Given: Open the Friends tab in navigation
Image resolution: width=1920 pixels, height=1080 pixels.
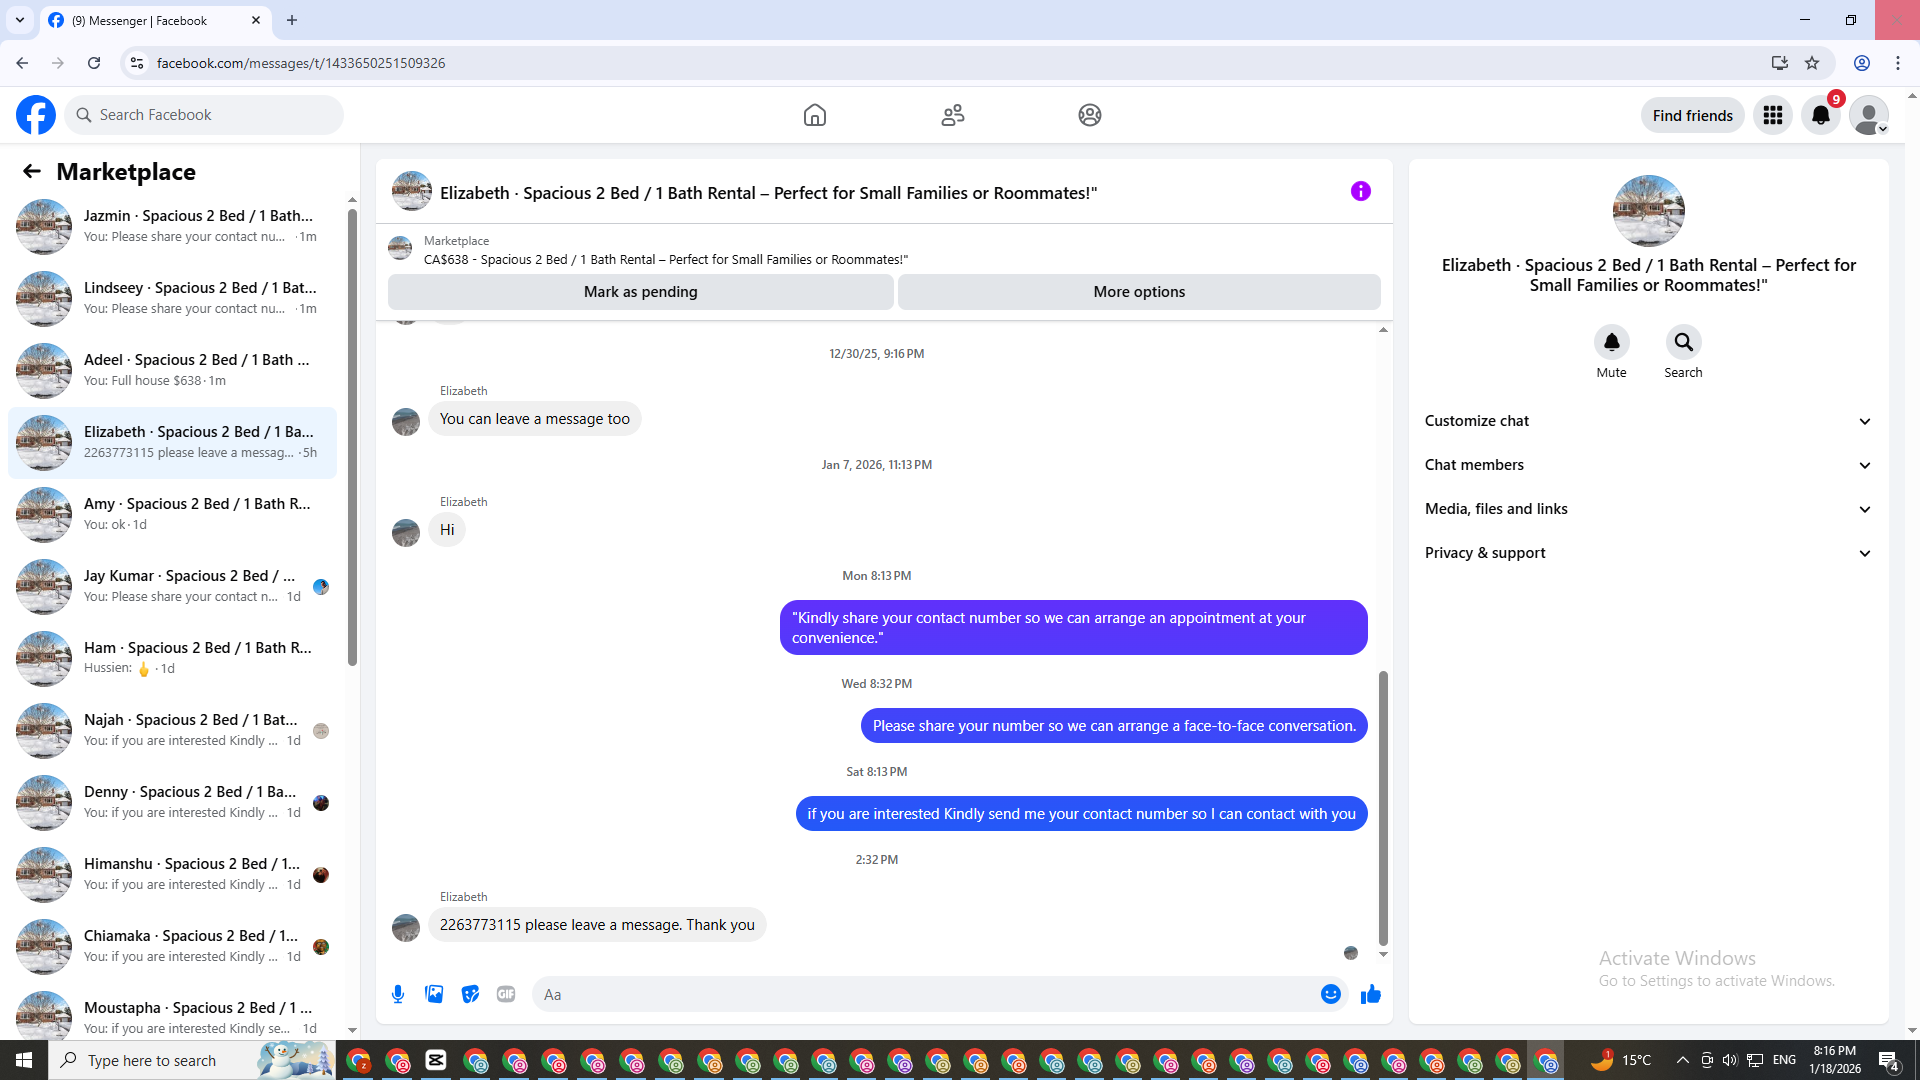Looking at the screenshot, I should pyautogui.click(x=953, y=115).
